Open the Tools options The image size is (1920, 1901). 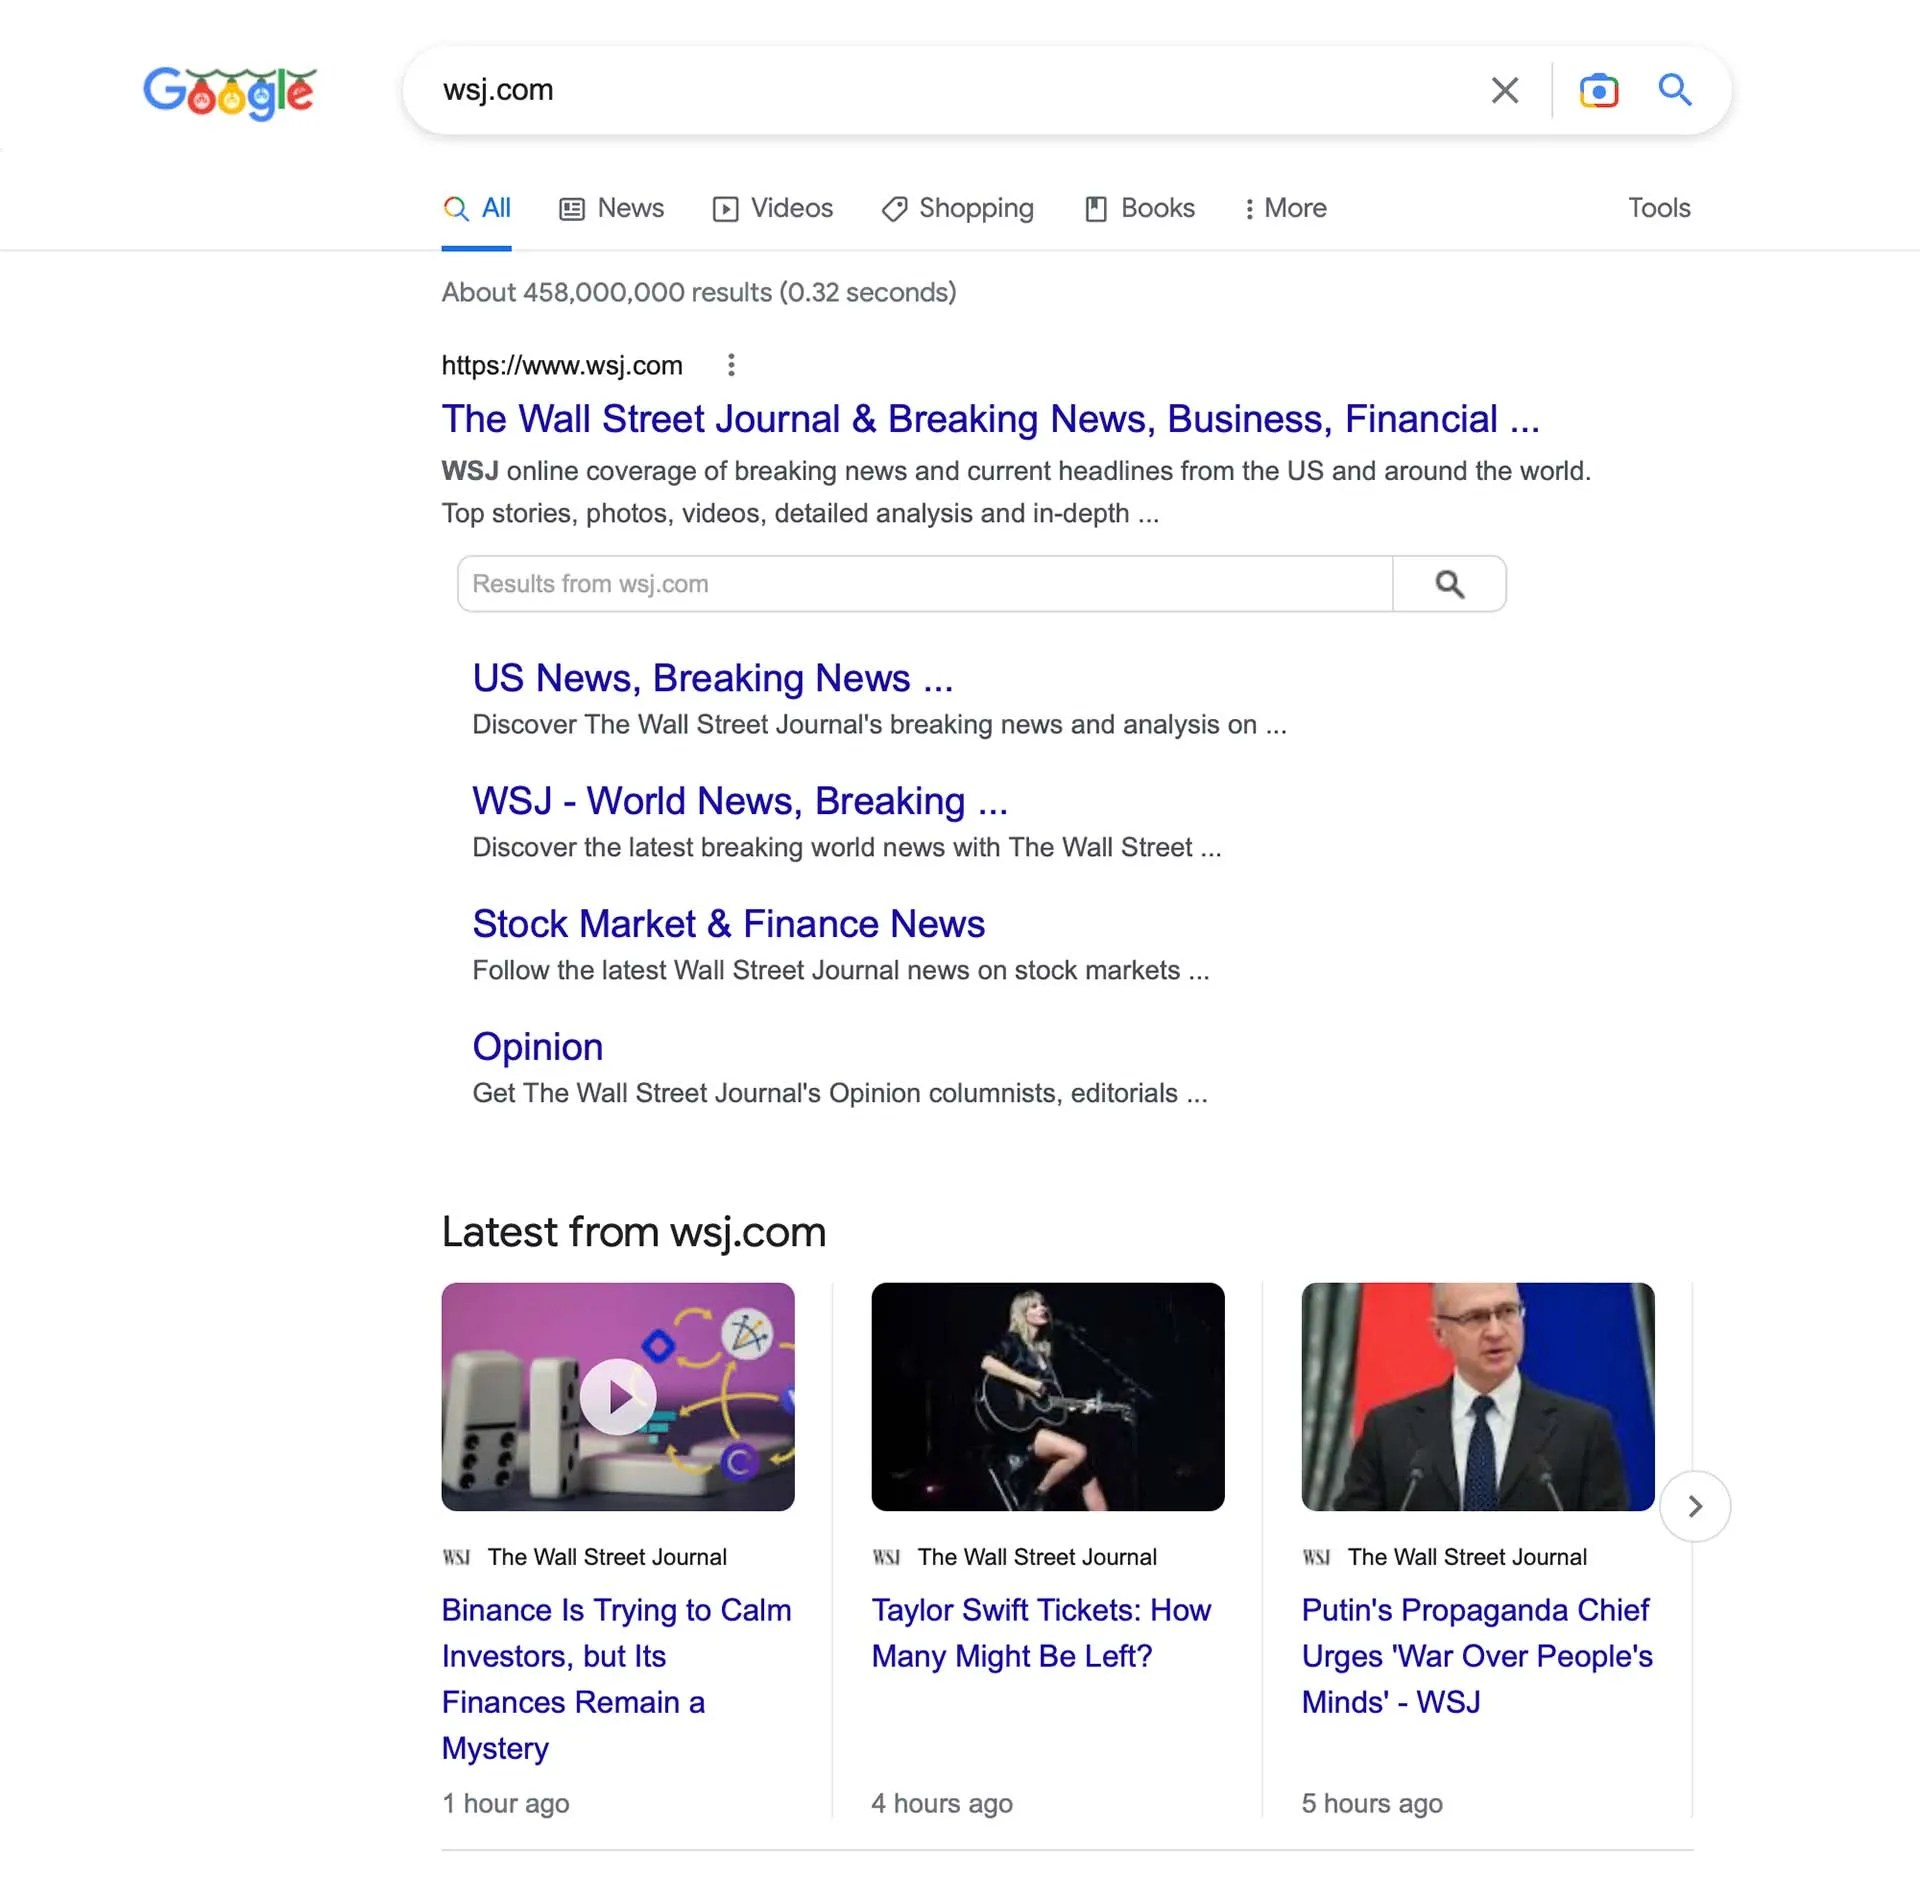(x=1658, y=208)
